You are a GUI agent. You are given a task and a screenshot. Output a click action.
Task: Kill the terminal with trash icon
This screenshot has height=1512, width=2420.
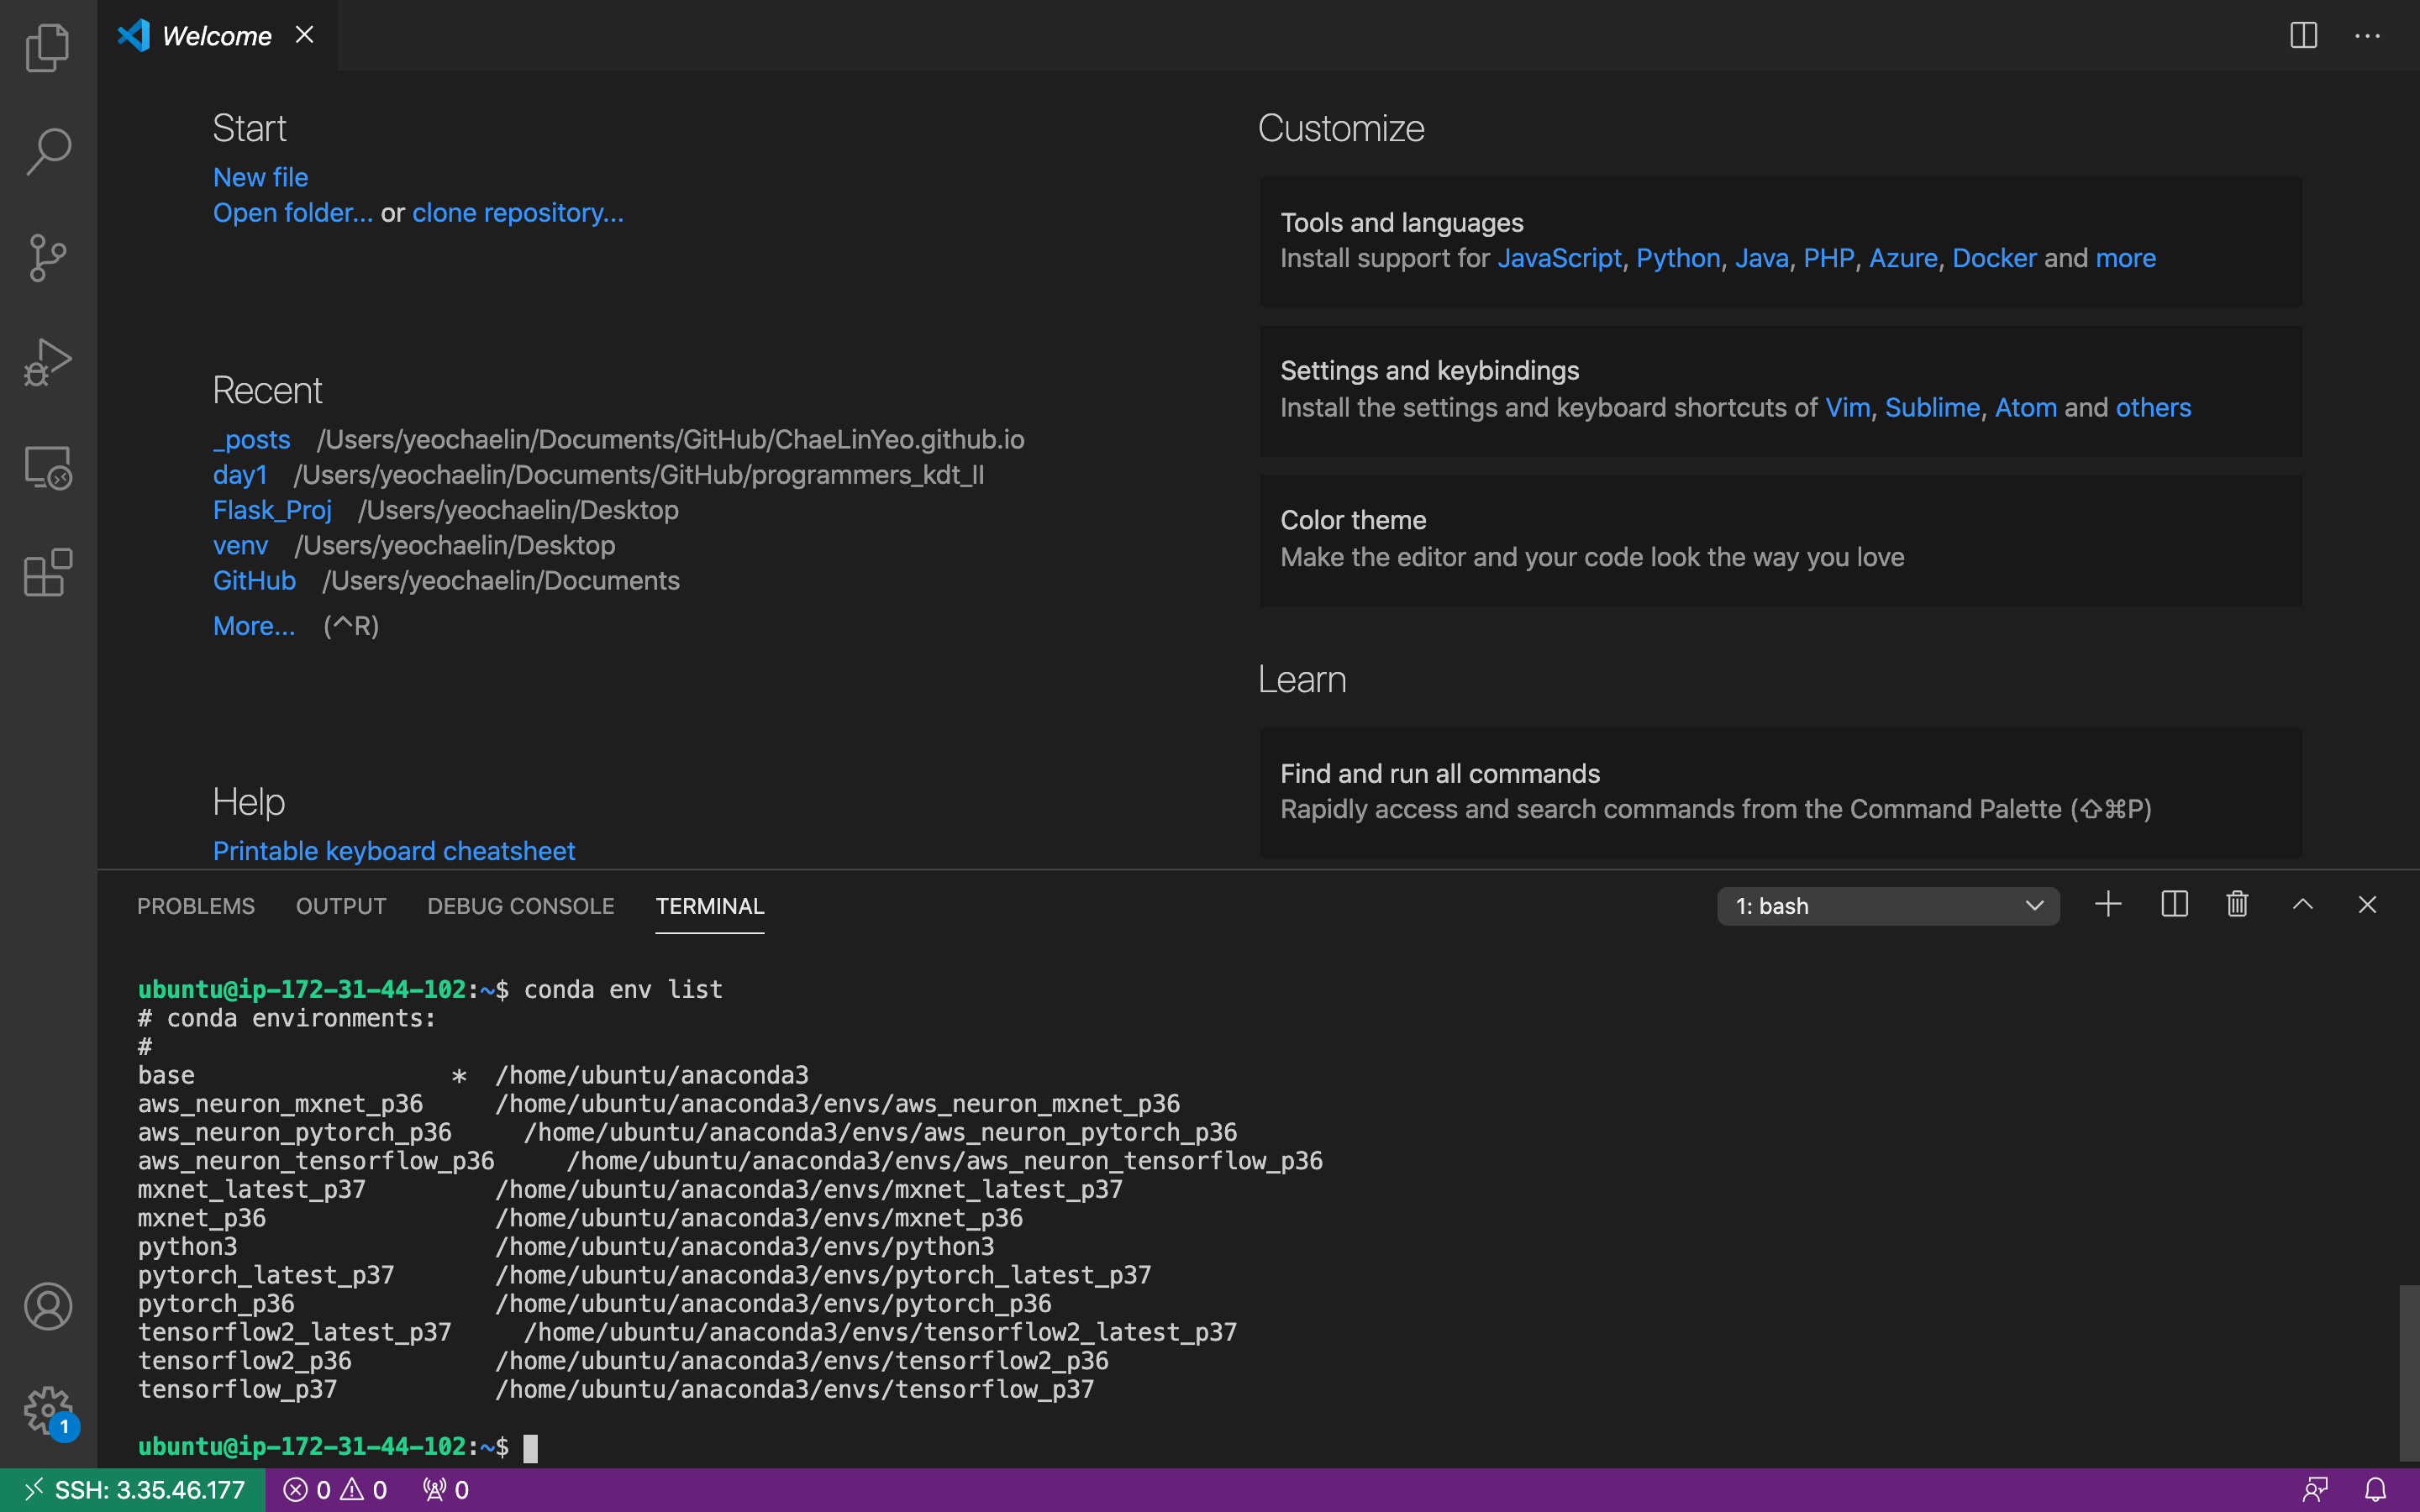click(2238, 904)
